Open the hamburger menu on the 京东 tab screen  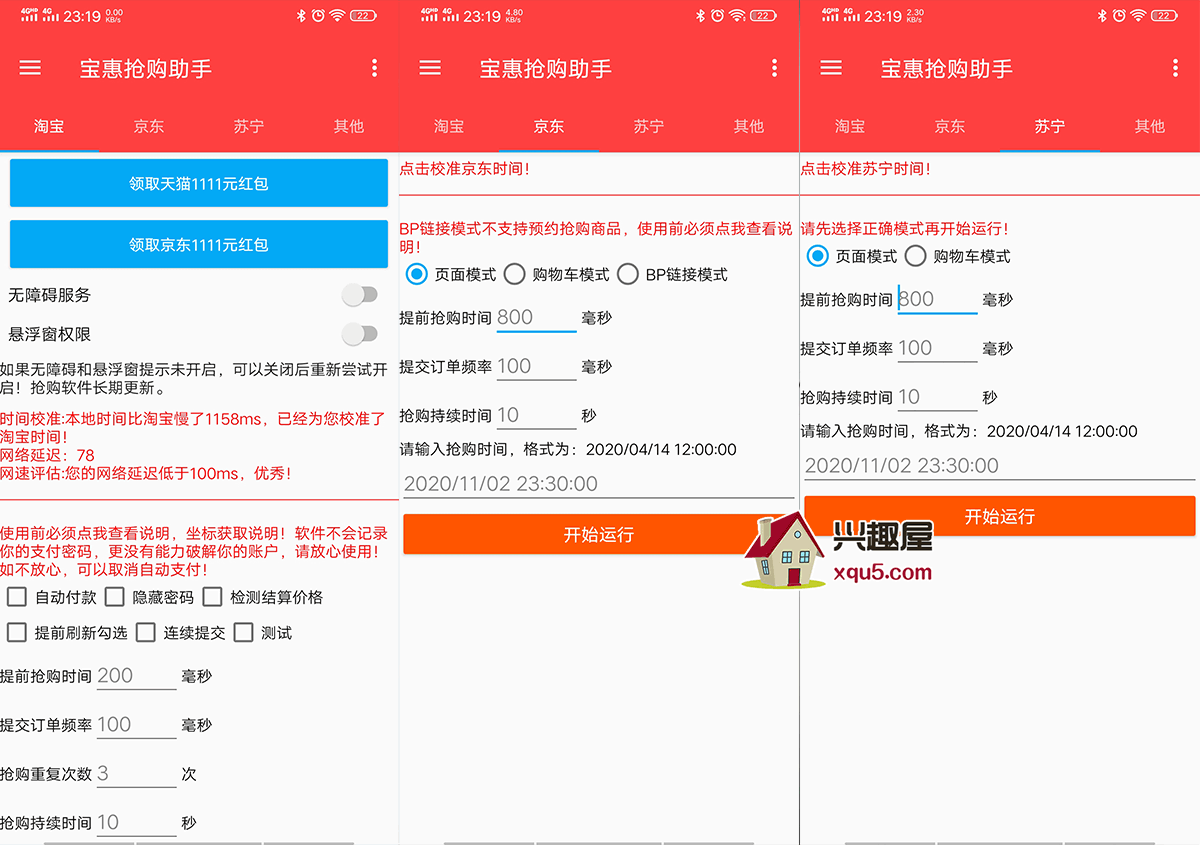tap(430, 68)
